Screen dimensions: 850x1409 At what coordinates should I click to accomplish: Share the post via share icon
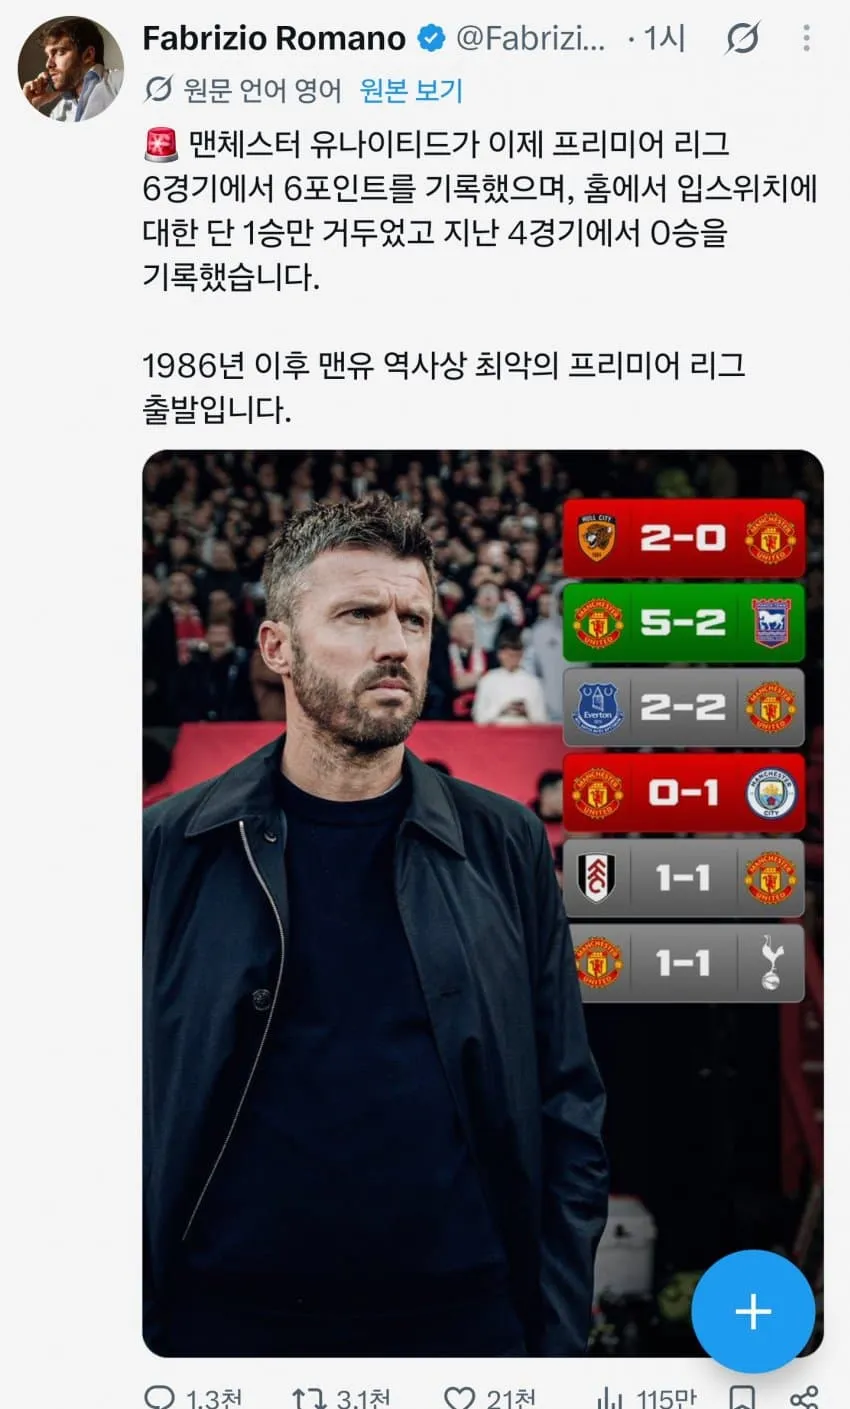pyautogui.click(x=803, y=1397)
